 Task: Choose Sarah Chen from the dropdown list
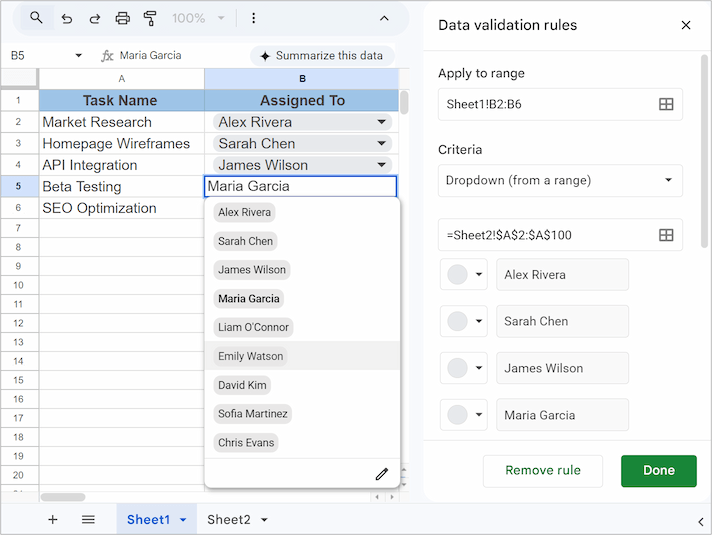click(245, 241)
